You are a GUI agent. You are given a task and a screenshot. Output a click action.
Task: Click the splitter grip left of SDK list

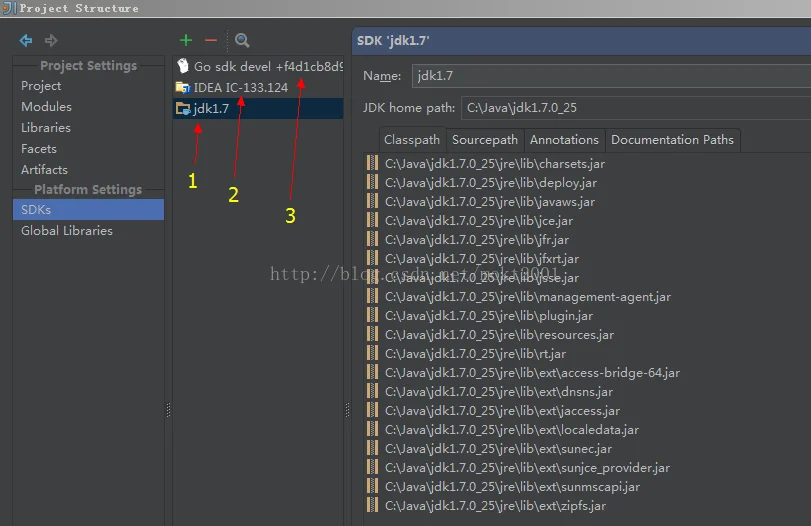tap(168, 410)
